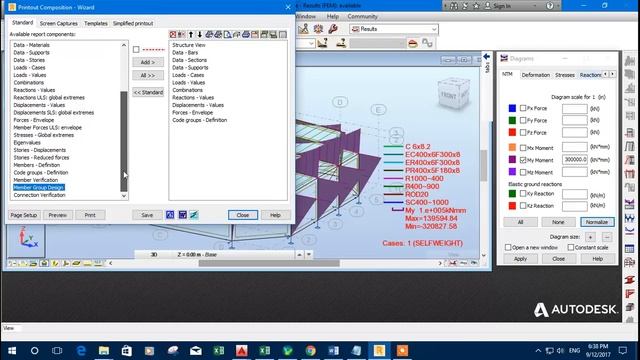Click the story up arrow beside Base
Viewport: 640px width, 360px height.
pyautogui.click(x=299, y=254)
